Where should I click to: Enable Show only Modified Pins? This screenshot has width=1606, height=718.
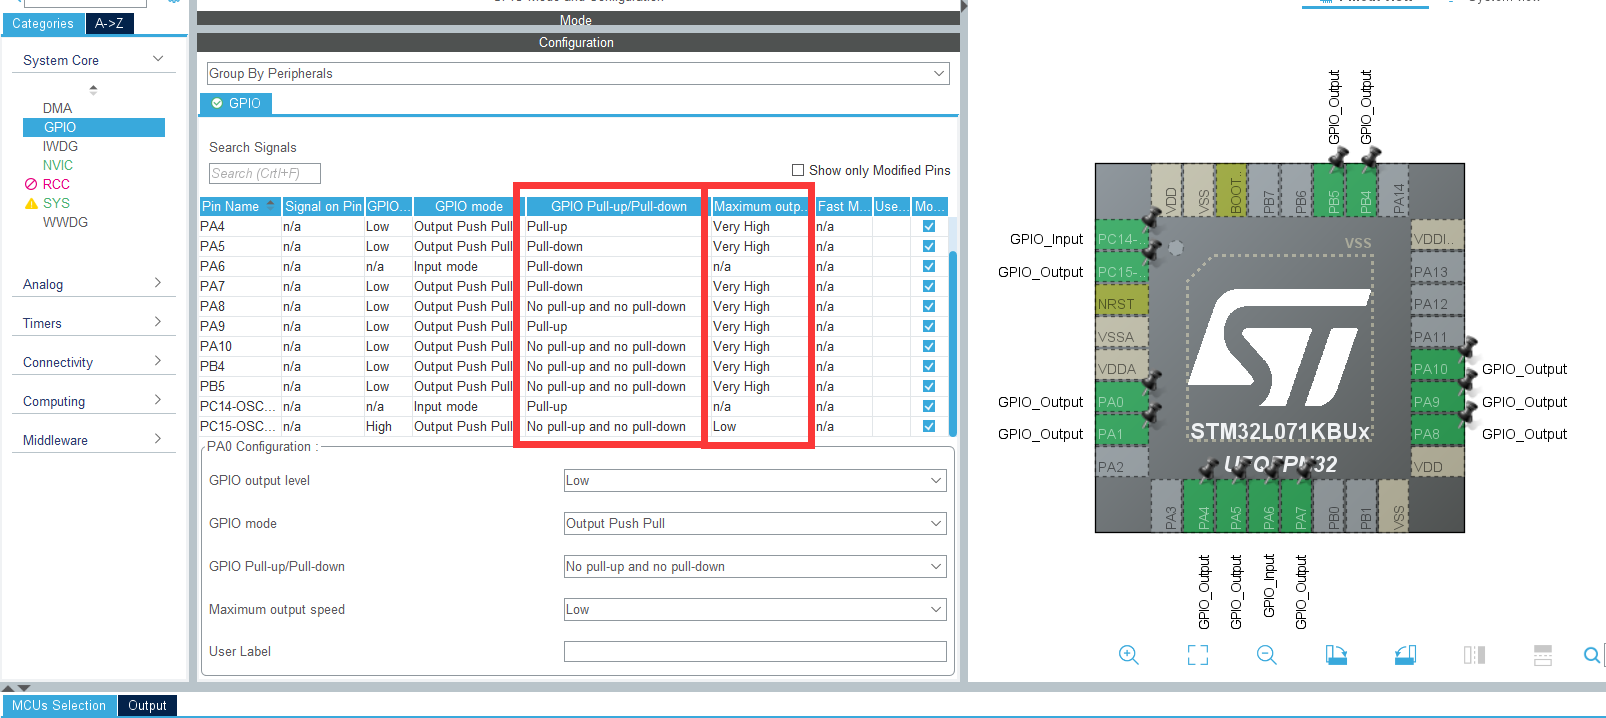pyautogui.click(x=798, y=170)
